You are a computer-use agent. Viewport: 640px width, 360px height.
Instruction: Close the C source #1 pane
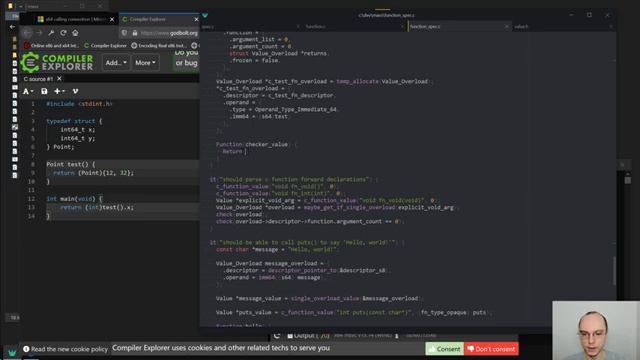59,78
